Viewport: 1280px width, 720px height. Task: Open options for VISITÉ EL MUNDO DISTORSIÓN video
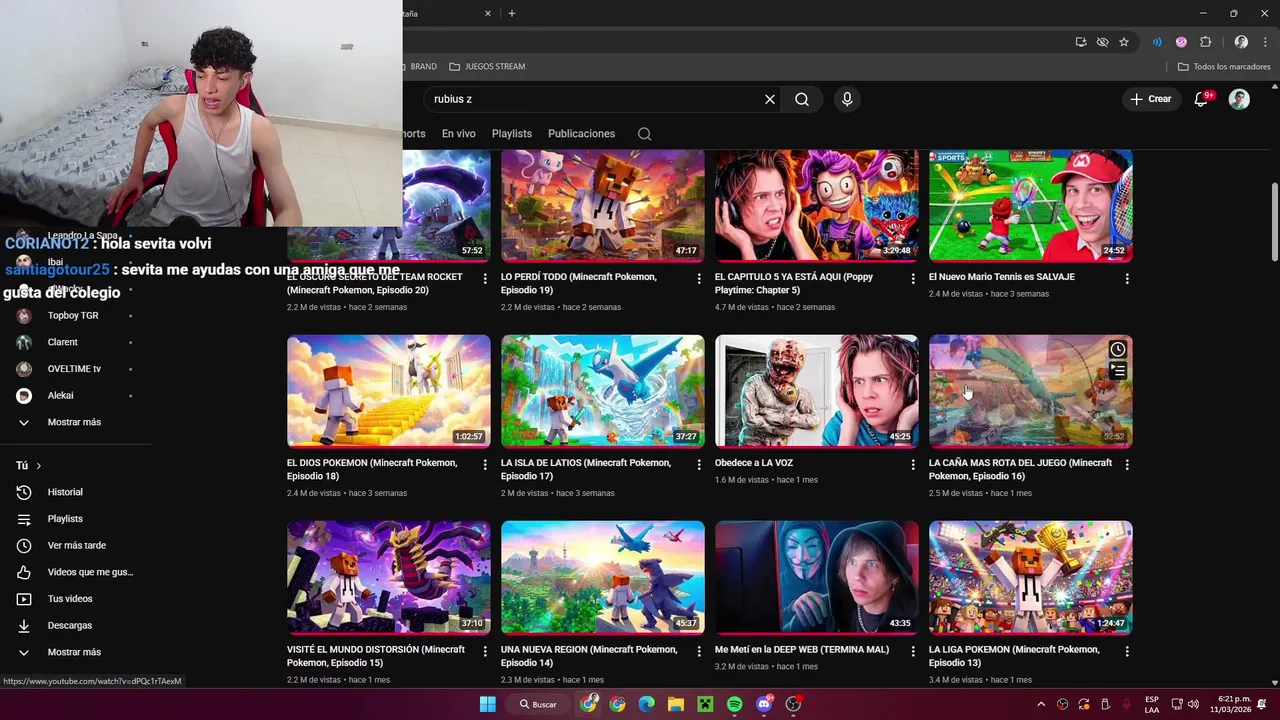[x=485, y=650]
